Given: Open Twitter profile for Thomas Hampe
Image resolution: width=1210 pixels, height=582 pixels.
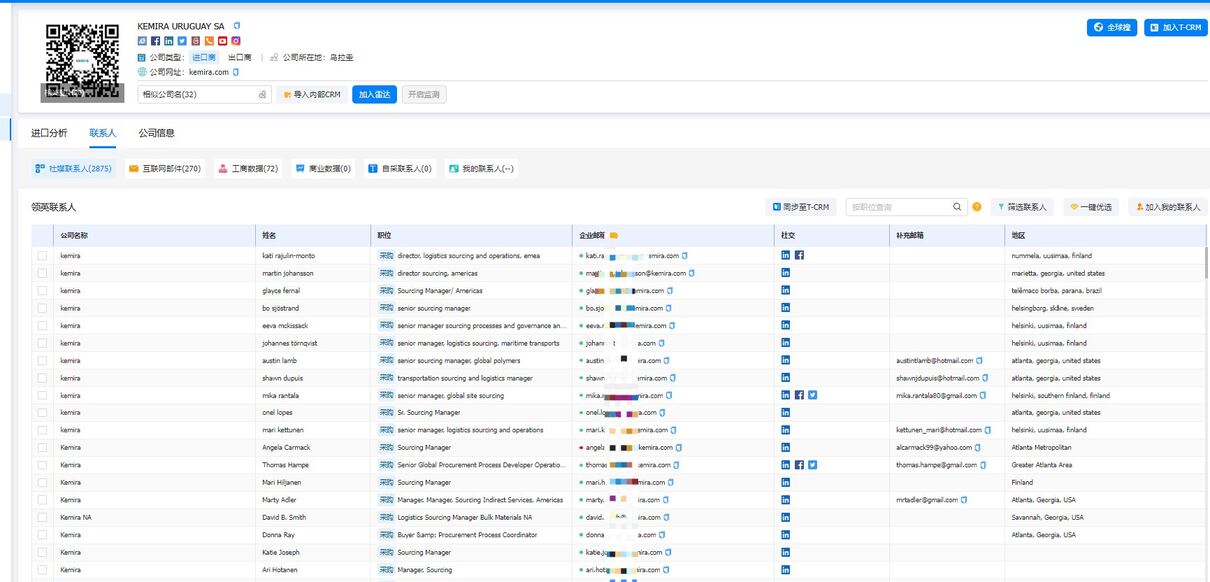Looking at the screenshot, I should (x=812, y=465).
